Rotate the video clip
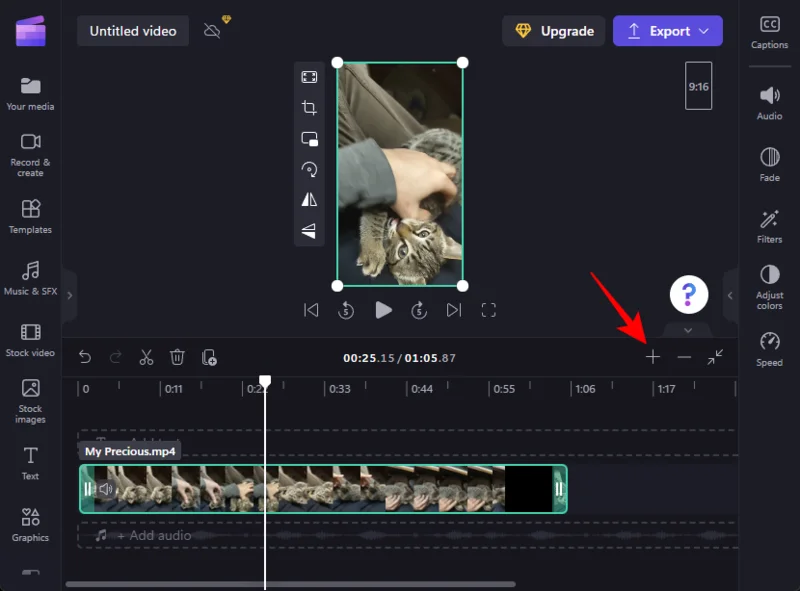Image resolution: width=800 pixels, height=591 pixels. [x=310, y=169]
